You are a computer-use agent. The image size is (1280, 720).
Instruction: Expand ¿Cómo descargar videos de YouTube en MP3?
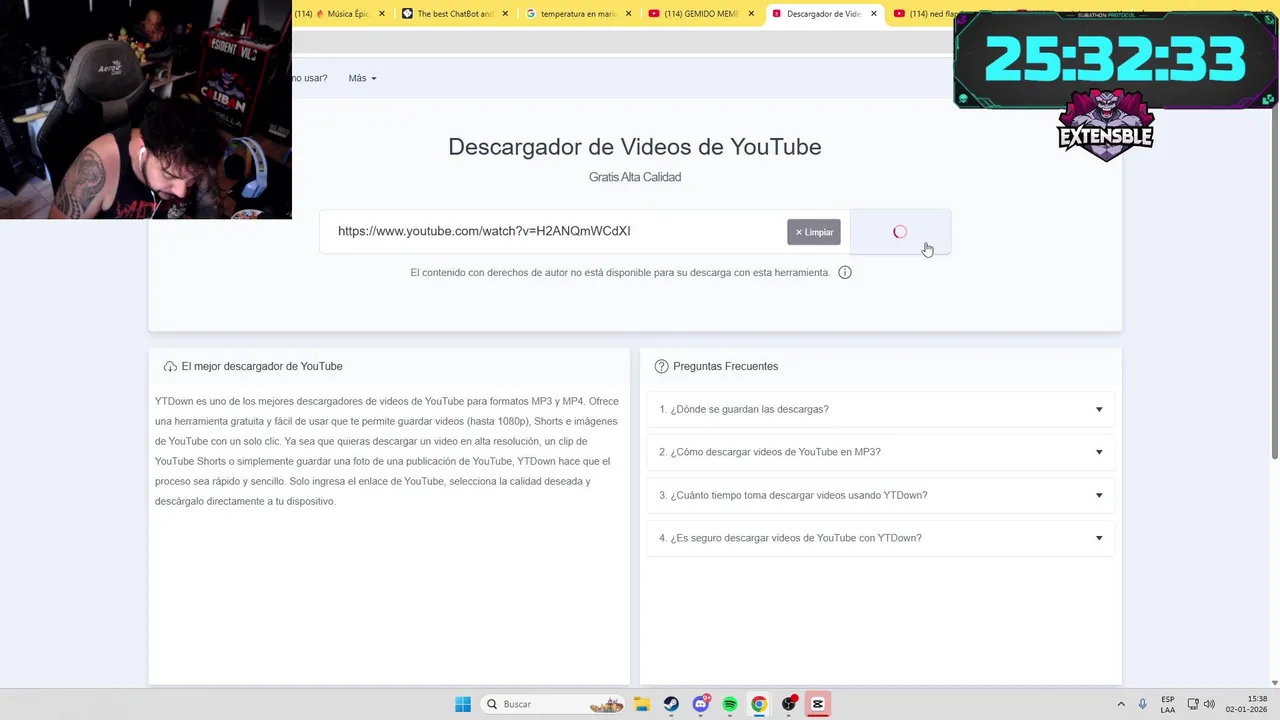(x=881, y=452)
